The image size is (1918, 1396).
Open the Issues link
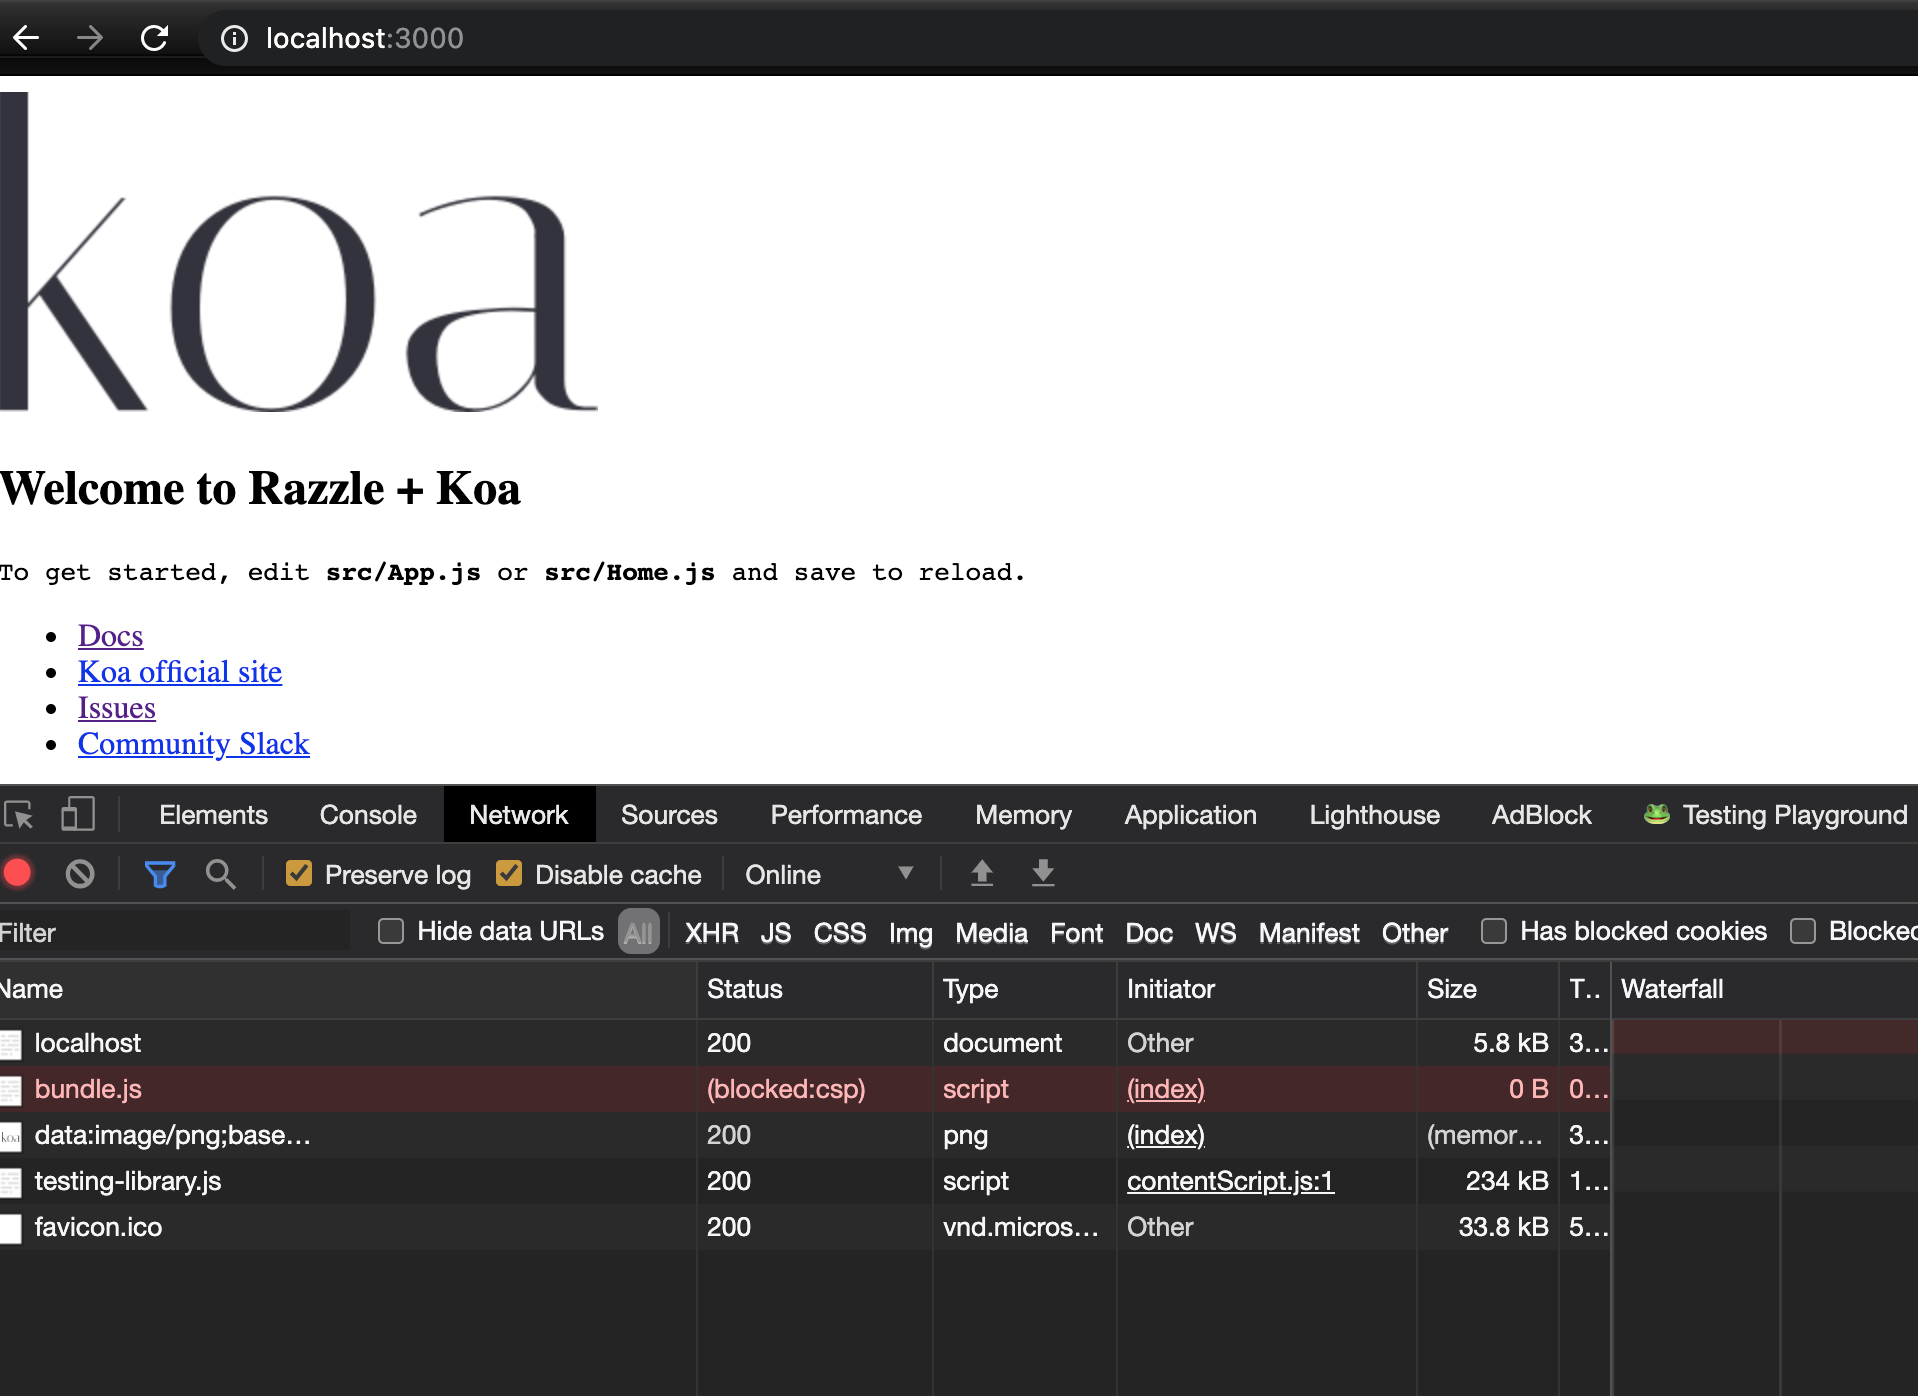click(x=117, y=708)
